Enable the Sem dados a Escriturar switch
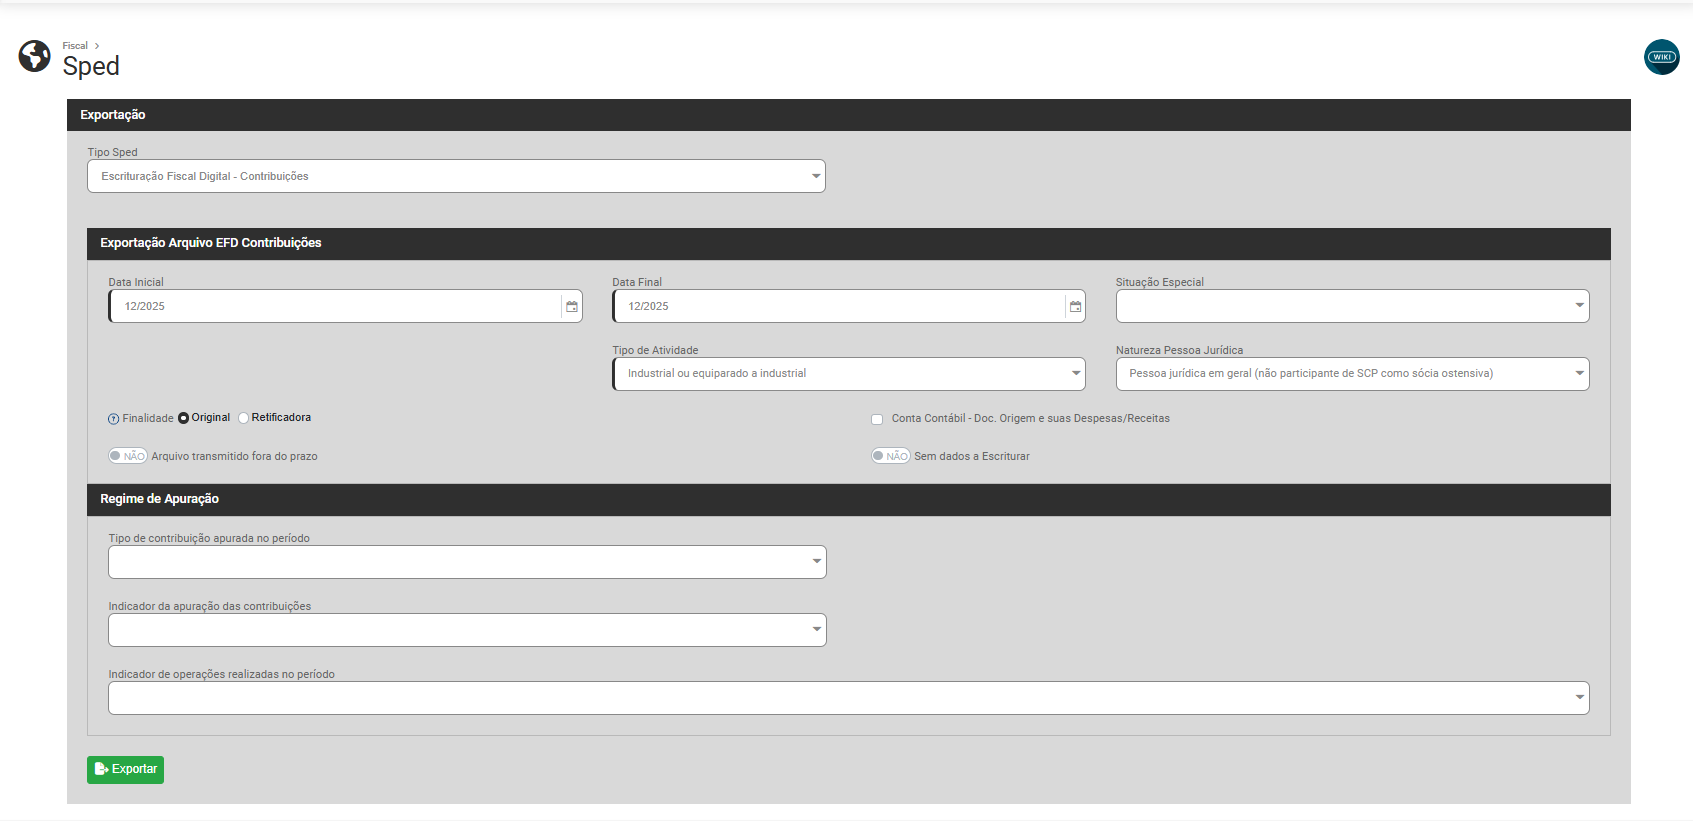 pyautogui.click(x=890, y=456)
